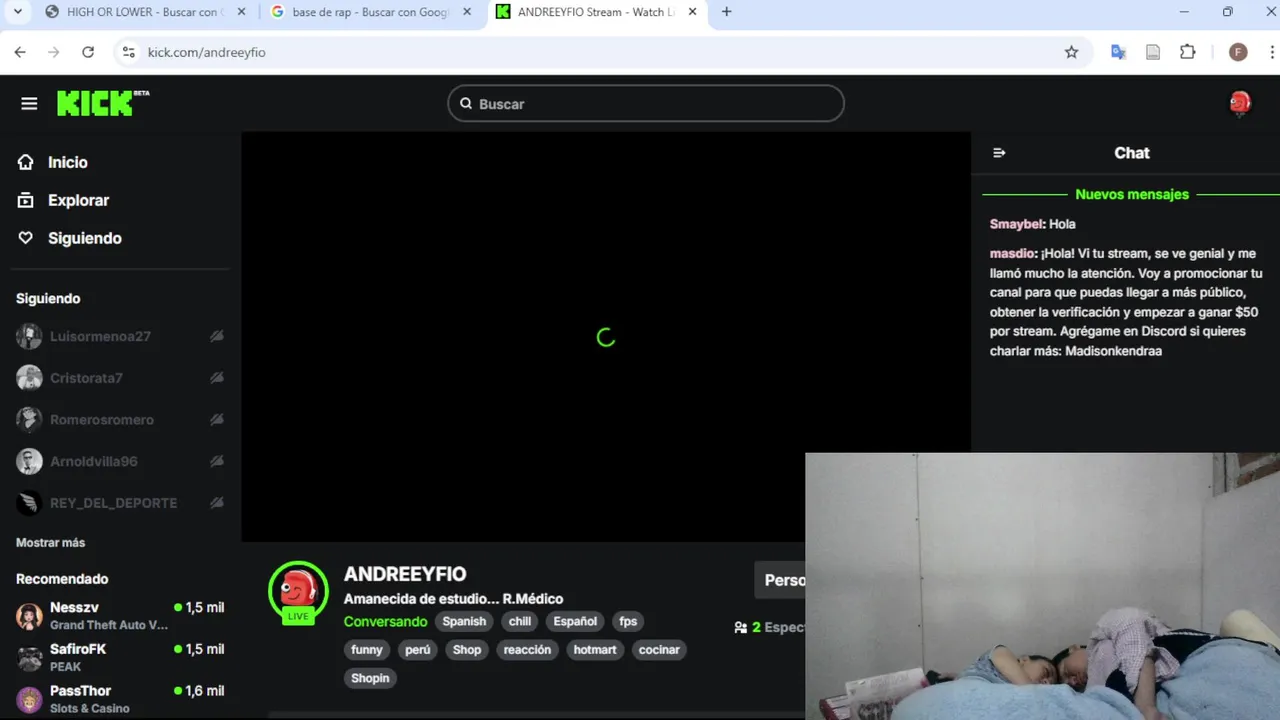This screenshot has height=720, width=1280.
Task: Open the tab search dropdown arrow
Action: click(17, 12)
